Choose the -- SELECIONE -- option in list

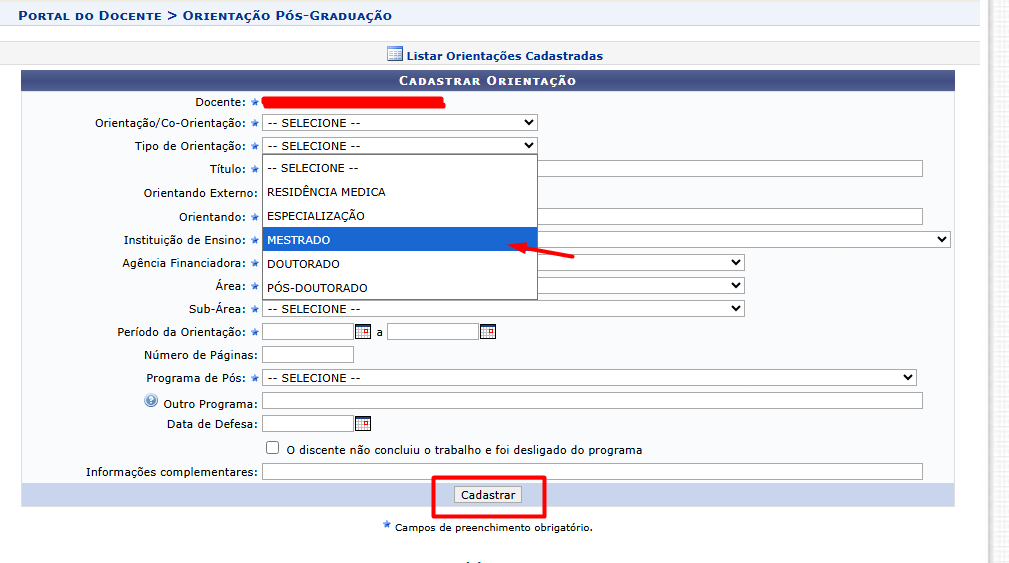[400, 168]
